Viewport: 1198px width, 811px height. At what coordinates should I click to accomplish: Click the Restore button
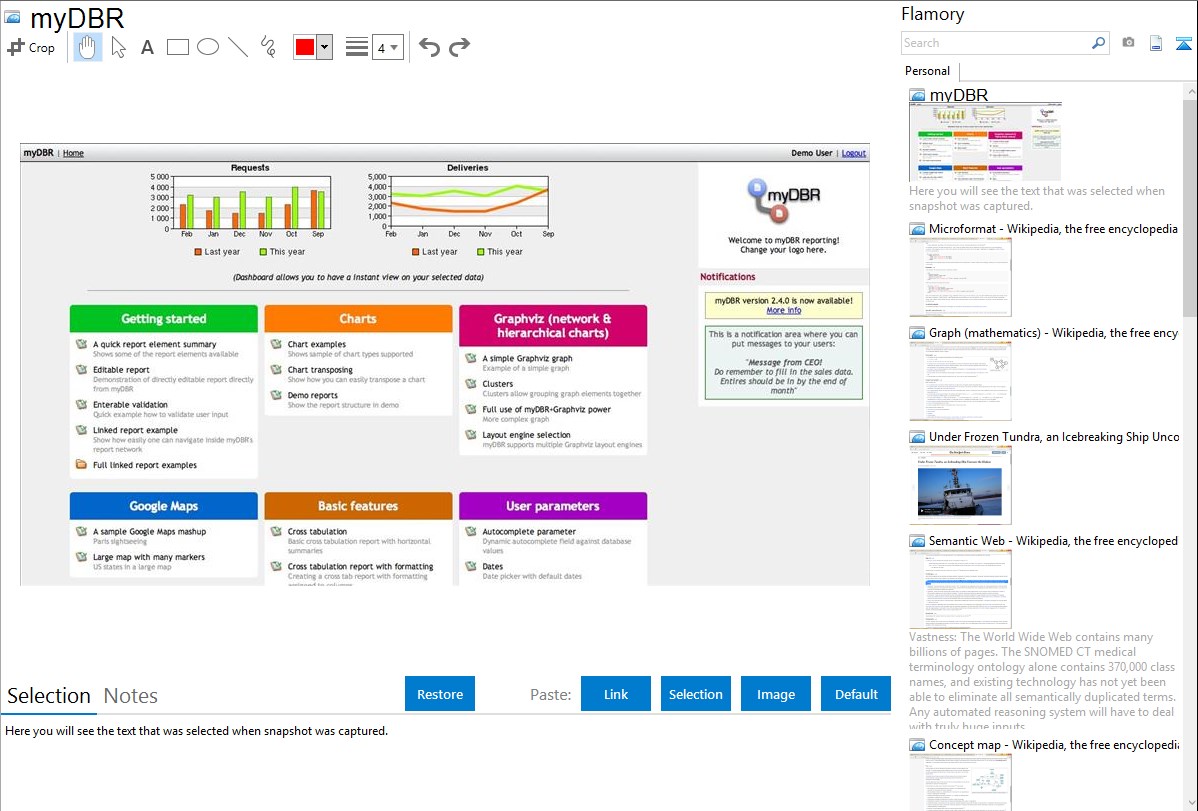pos(440,694)
